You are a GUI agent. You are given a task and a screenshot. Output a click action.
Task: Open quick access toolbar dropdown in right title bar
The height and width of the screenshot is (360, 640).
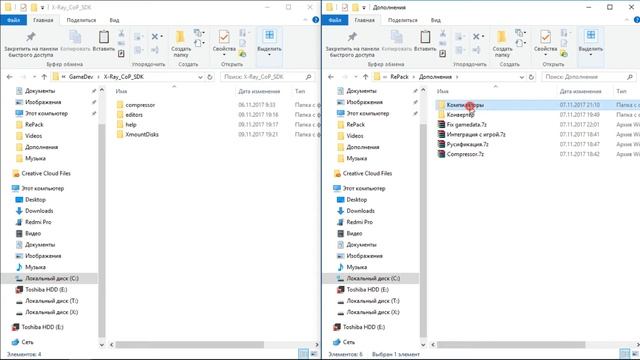[x=364, y=7]
